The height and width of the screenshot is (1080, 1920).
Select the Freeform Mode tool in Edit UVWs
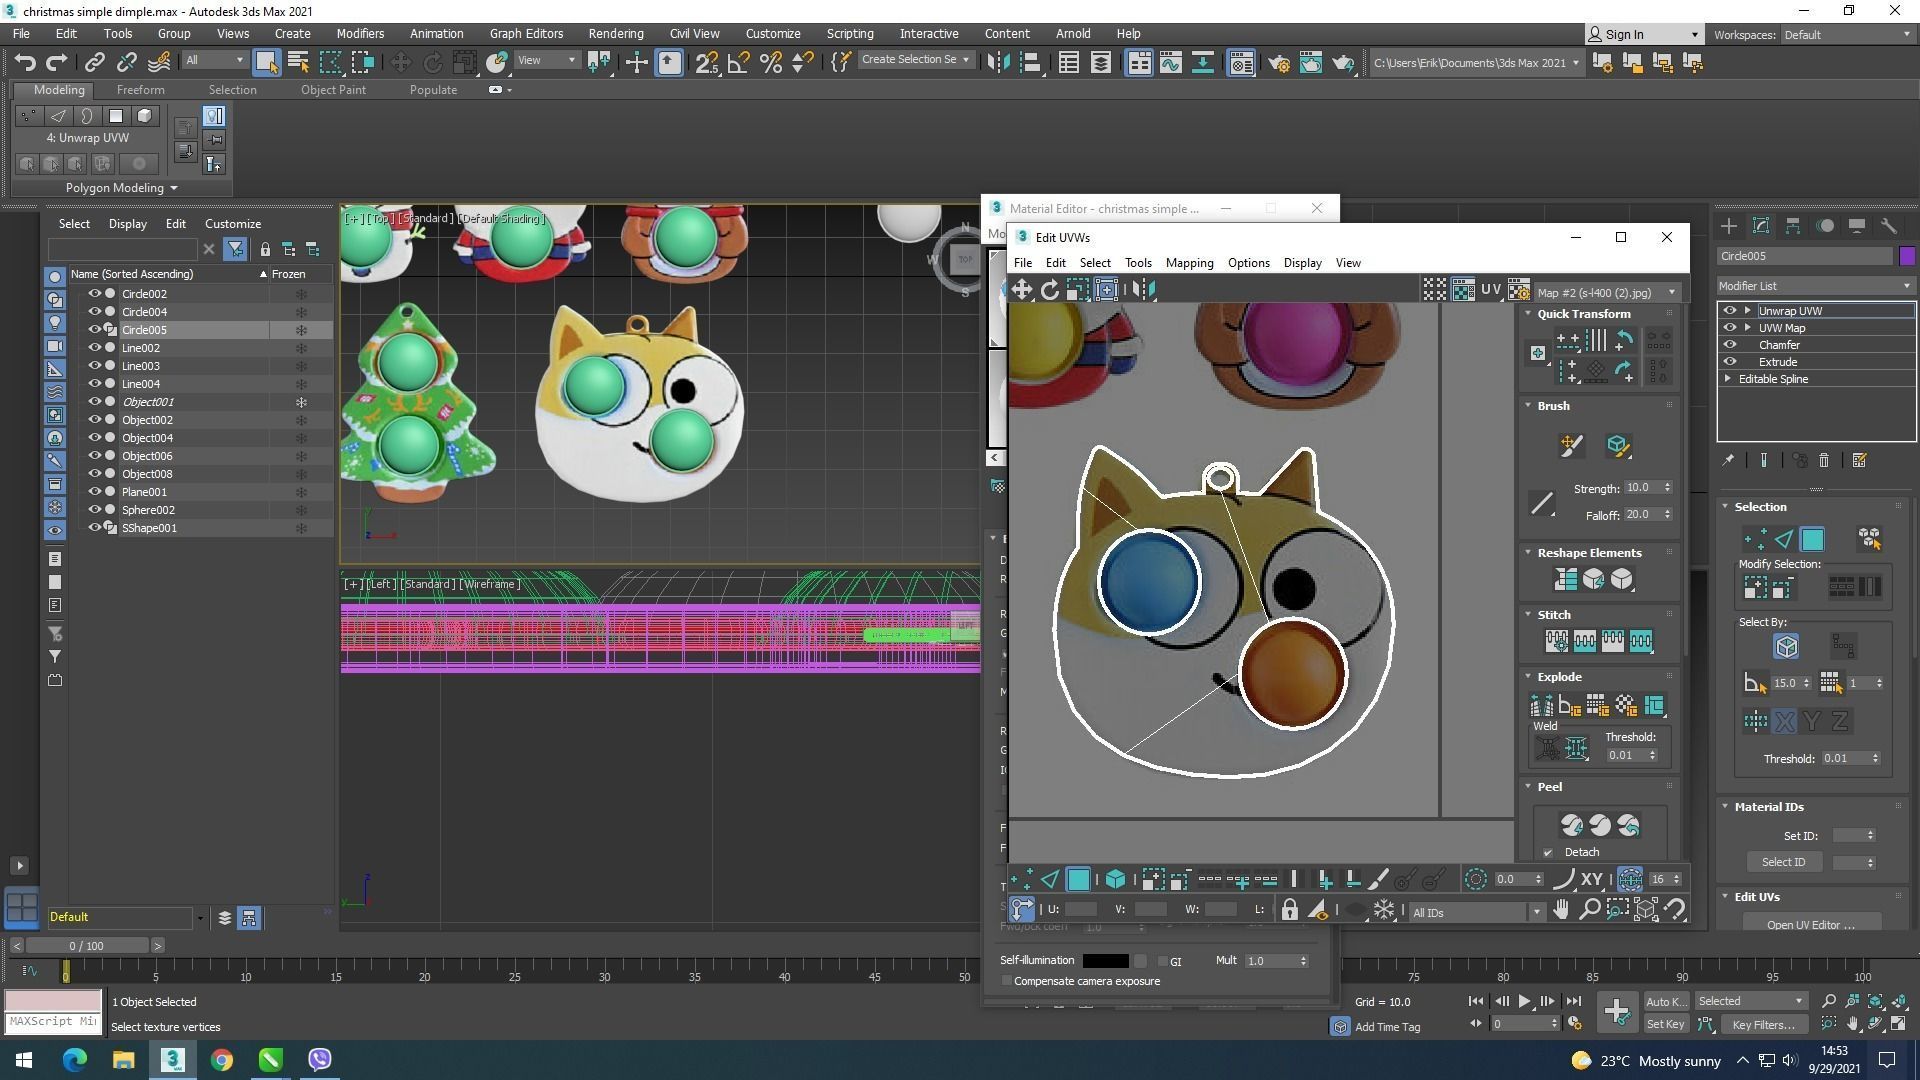click(1107, 290)
